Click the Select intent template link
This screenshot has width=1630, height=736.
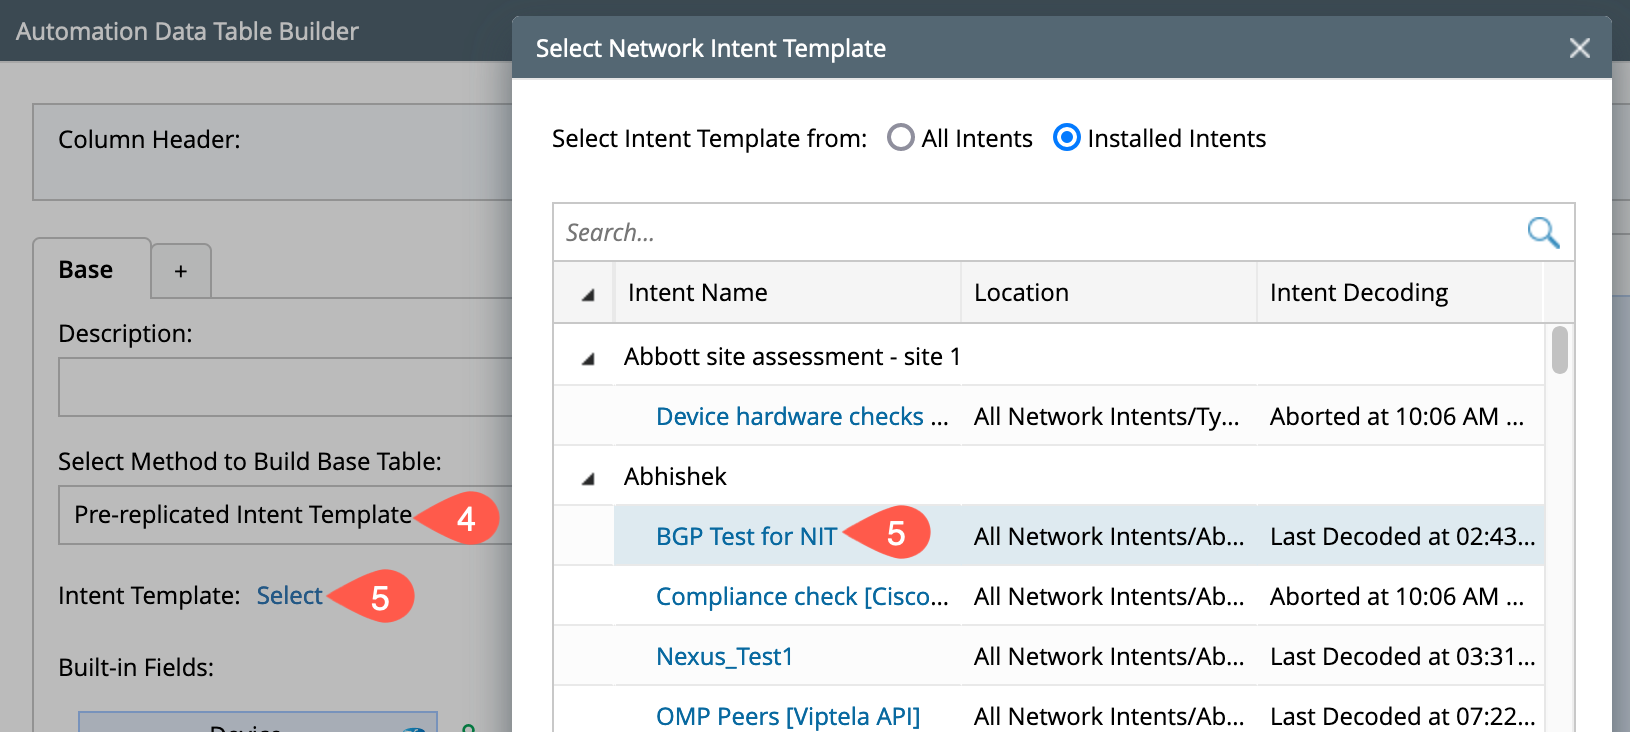pos(289,596)
